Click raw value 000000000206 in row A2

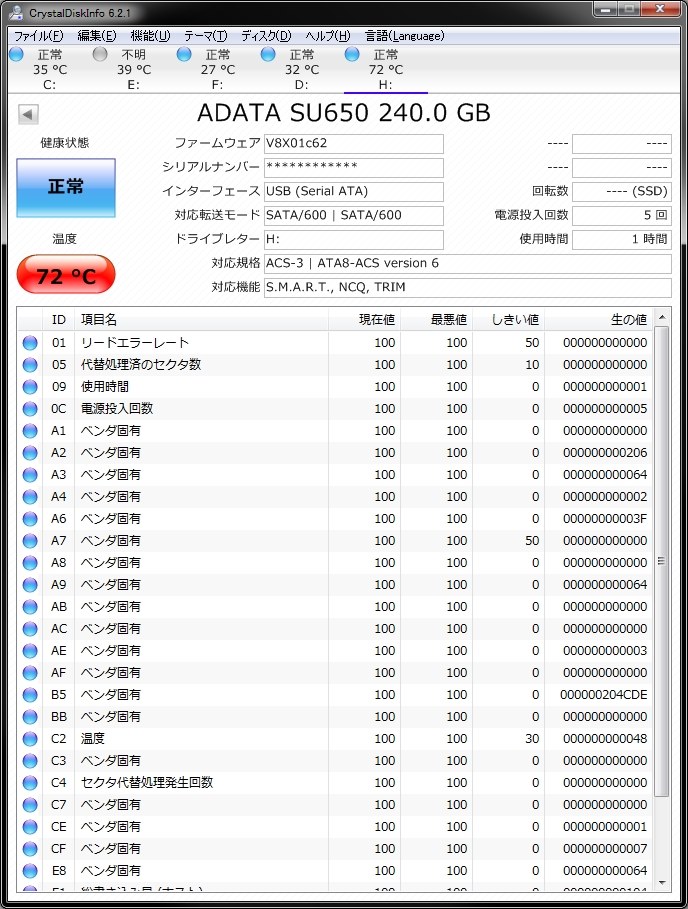point(605,453)
